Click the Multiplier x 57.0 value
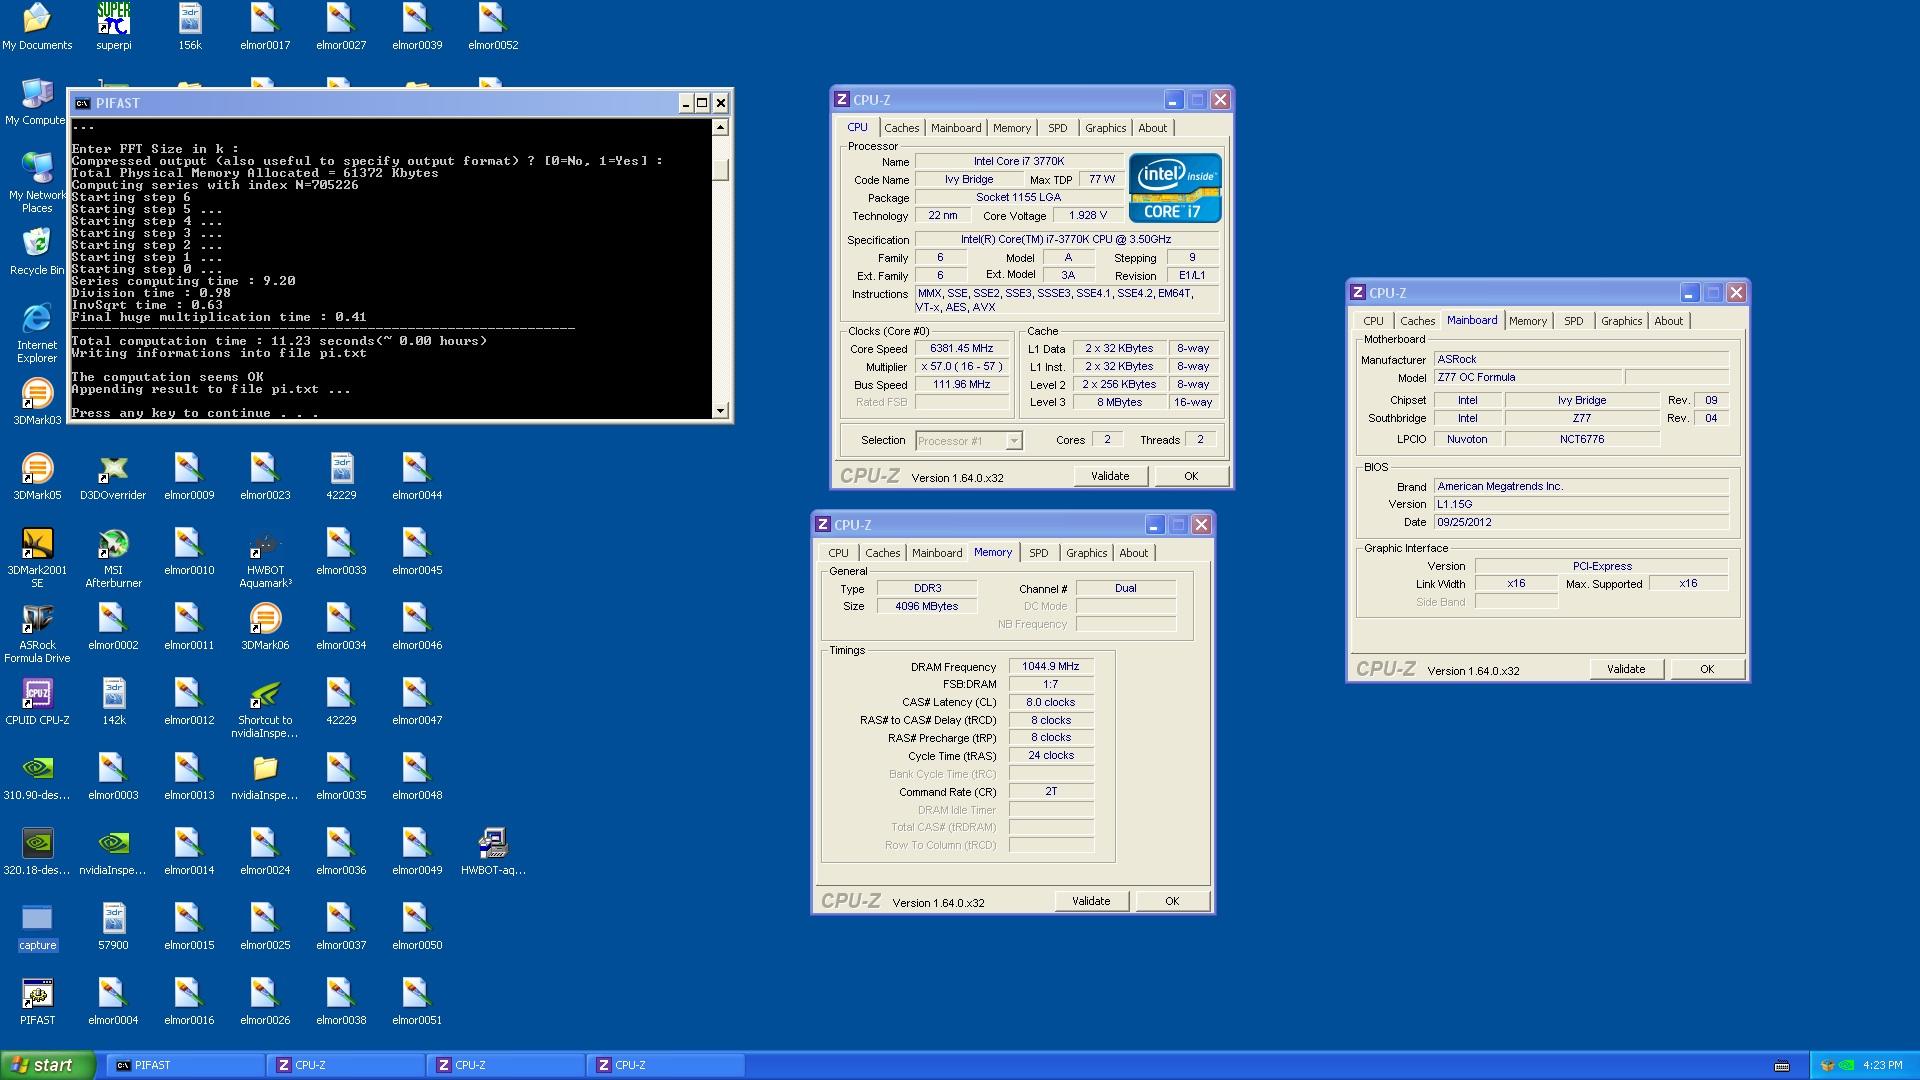Viewport: 1920px width, 1080px height. pyautogui.click(x=961, y=367)
